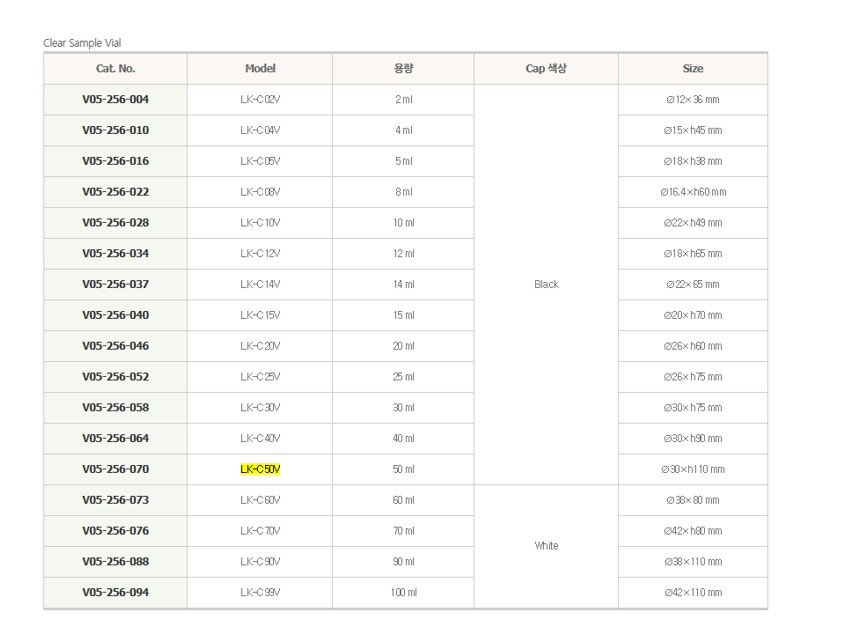Click the highlighted model LK-C50V
This screenshot has height=639, width=860.
click(260, 469)
